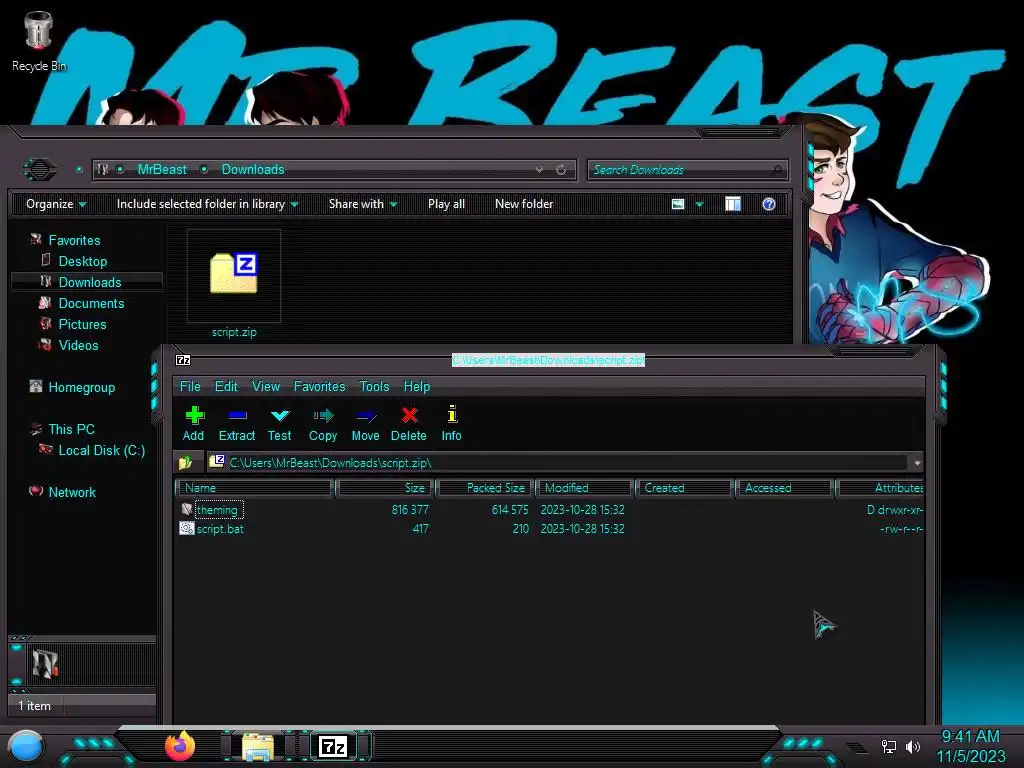The image size is (1024, 768).
Task: Click MrBeast in the Explorer breadcrumb
Action: point(162,170)
